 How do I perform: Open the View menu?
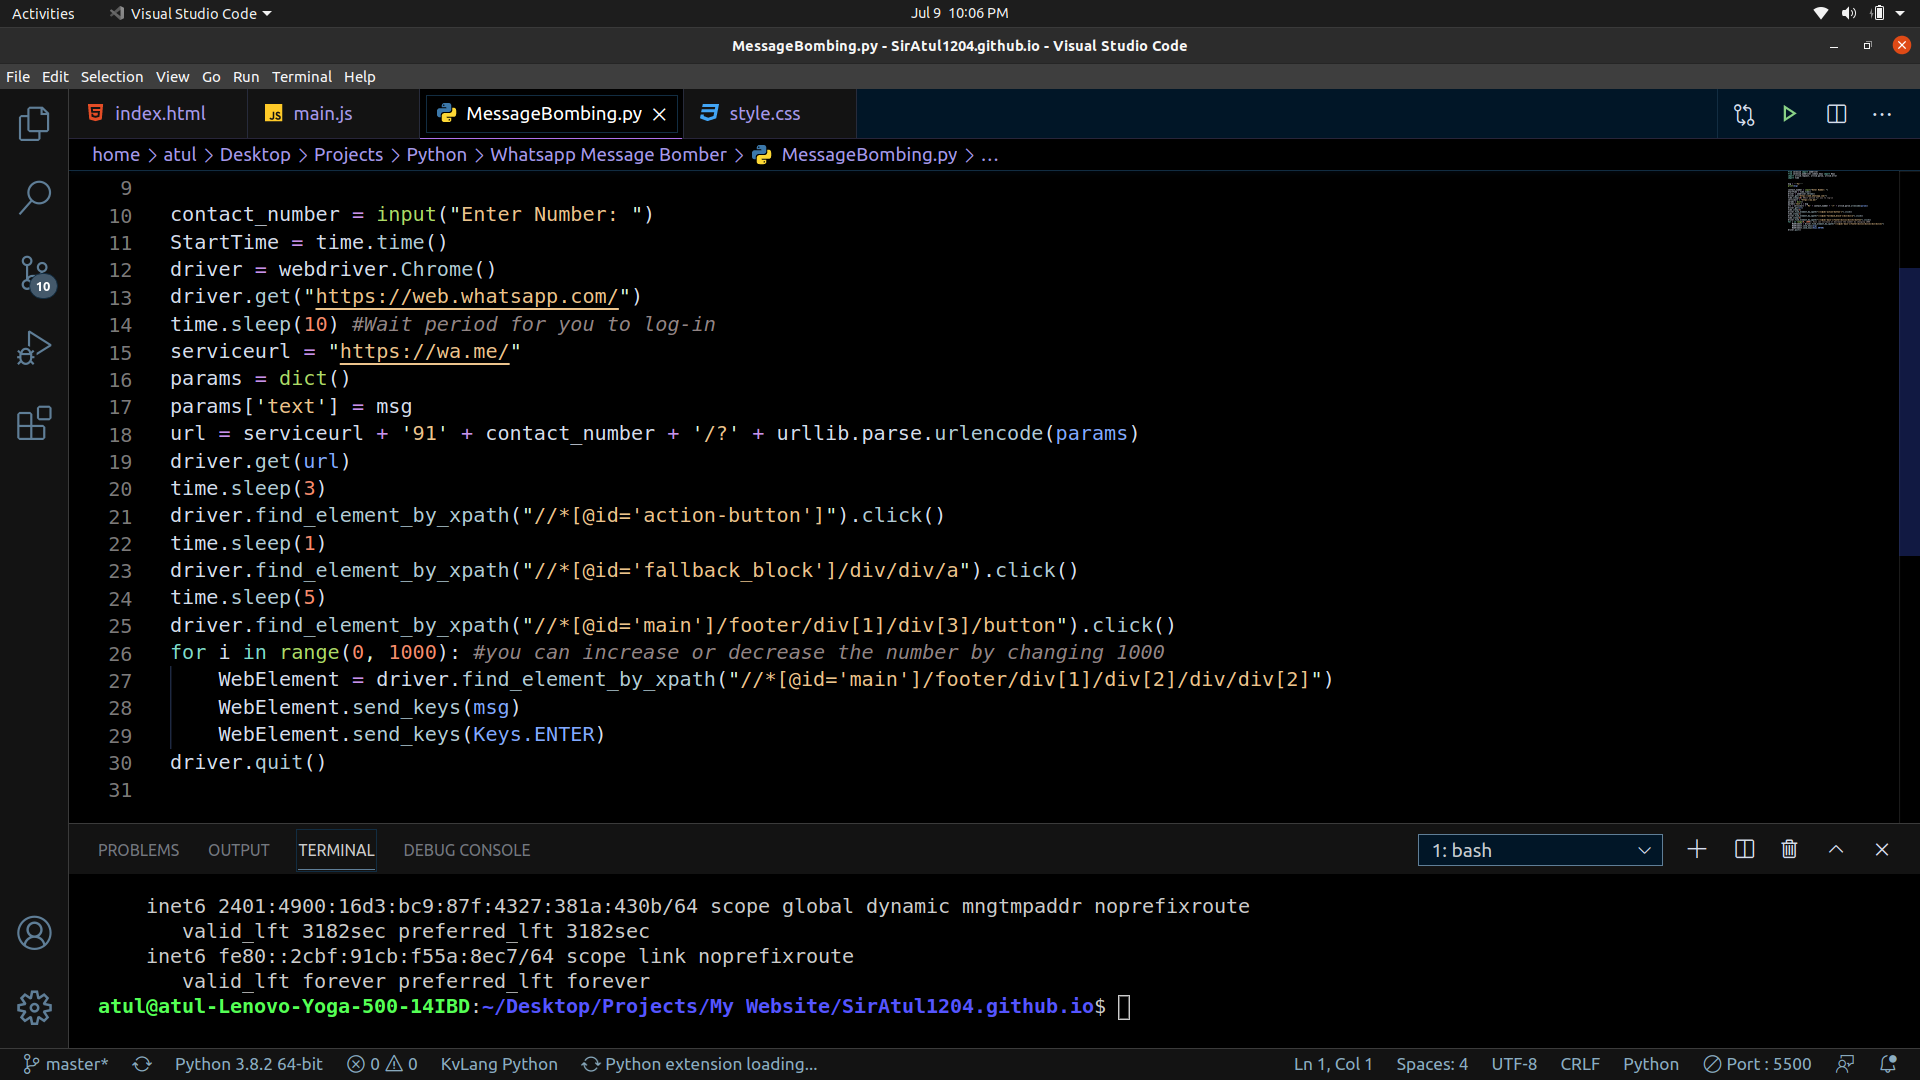click(x=172, y=77)
